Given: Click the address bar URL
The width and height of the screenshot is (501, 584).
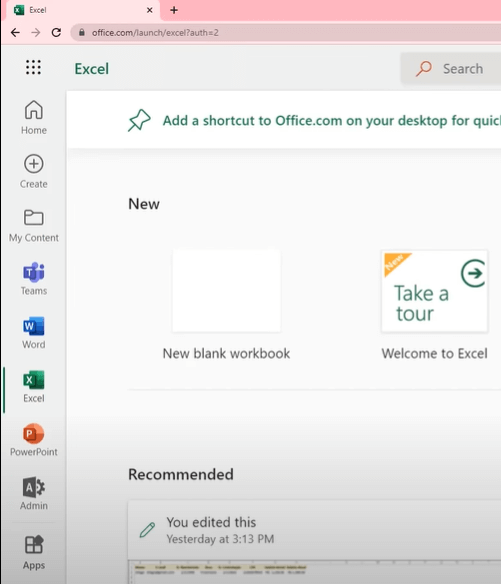Looking at the screenshot, I should tap(155, 33).
